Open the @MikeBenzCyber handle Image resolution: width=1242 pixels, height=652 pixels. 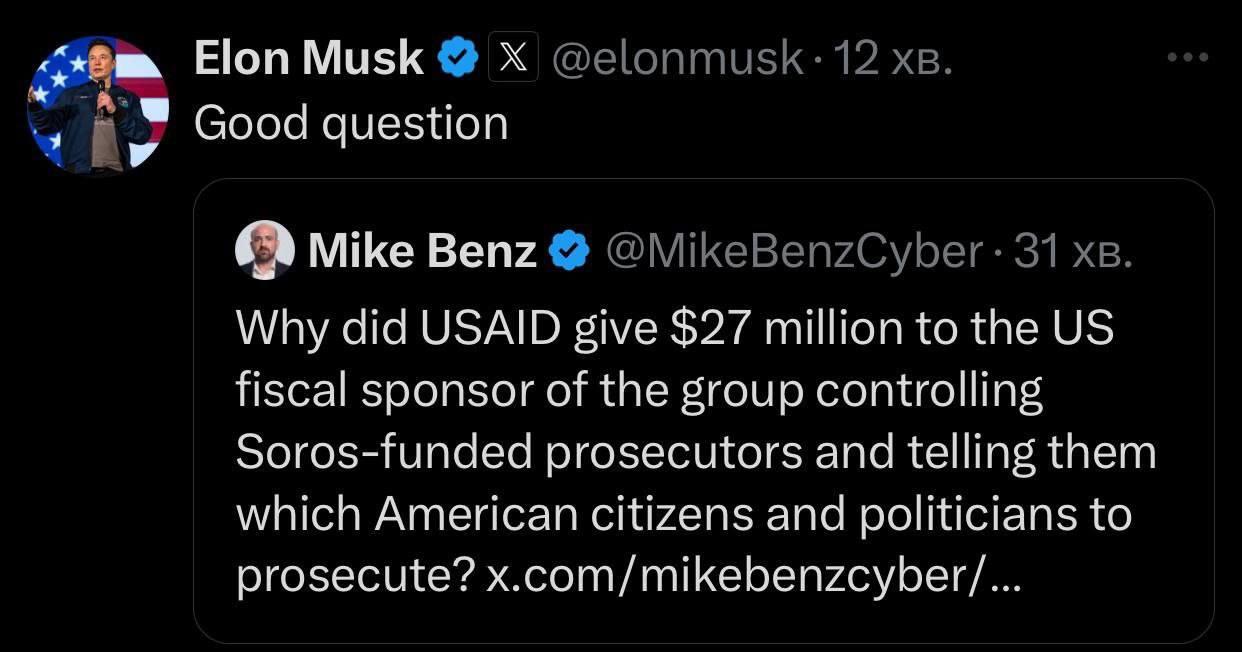tap(793, 251)
